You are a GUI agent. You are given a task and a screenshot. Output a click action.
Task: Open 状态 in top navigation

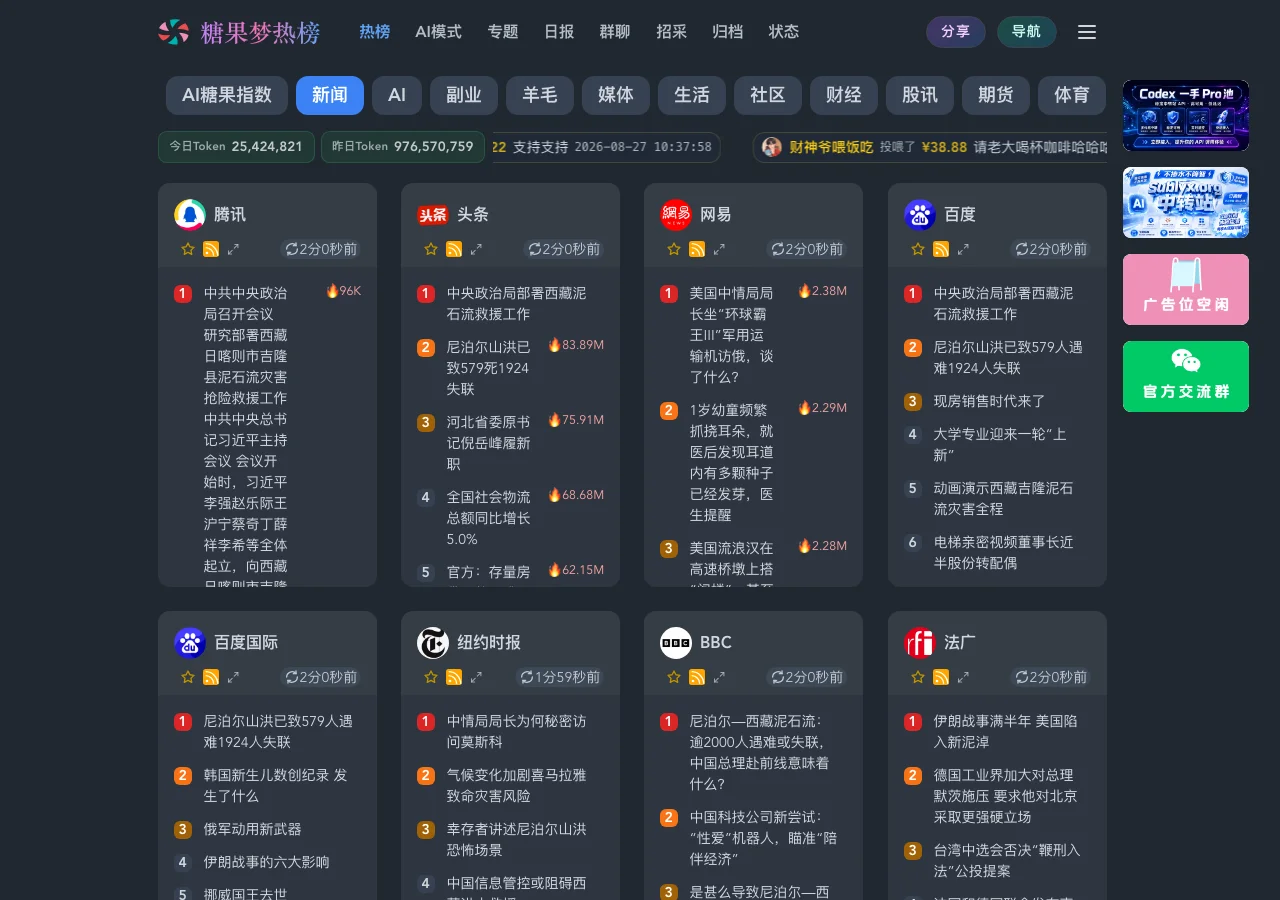784,32
